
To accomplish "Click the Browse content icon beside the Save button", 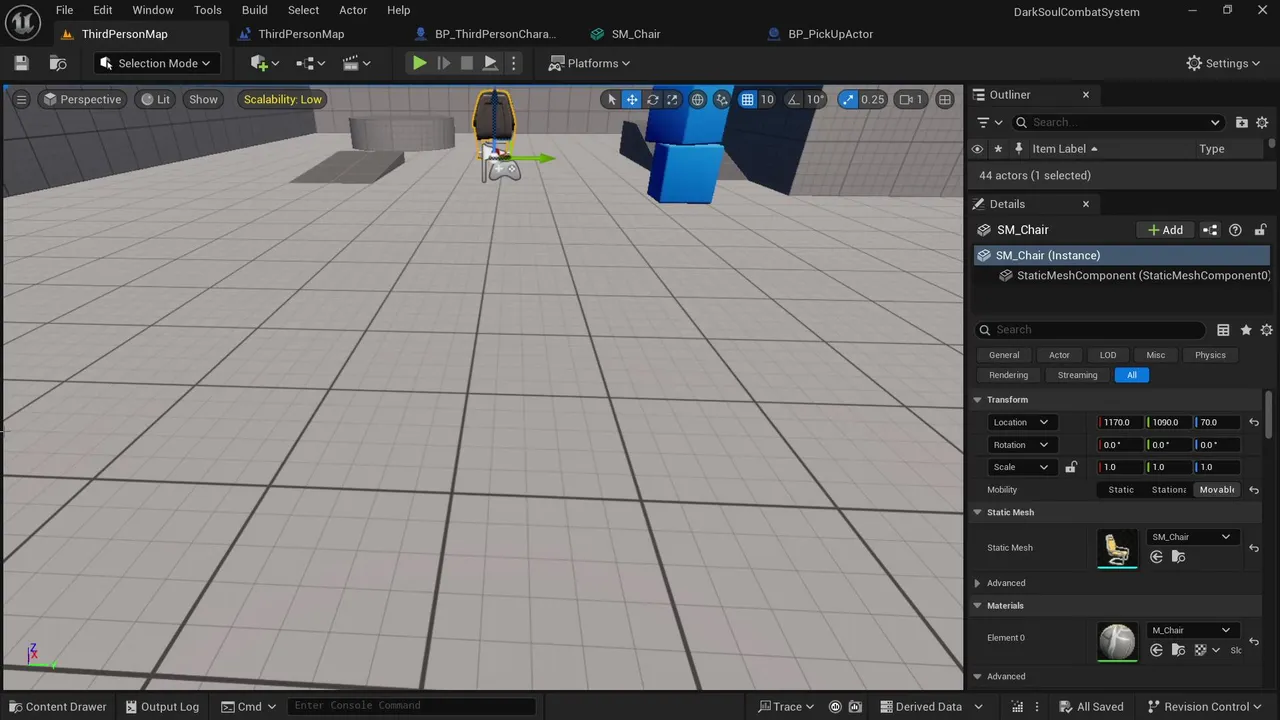I will pos(58,63).
